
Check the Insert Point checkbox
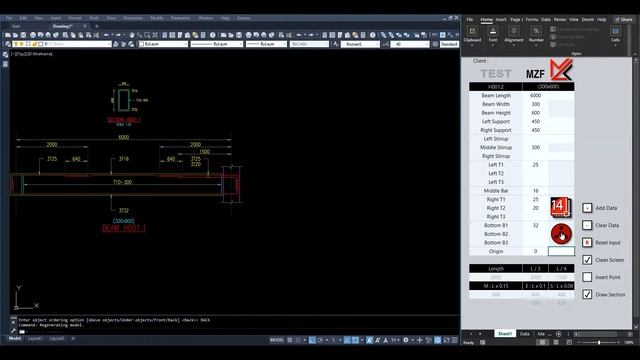(x=587, y=277)
